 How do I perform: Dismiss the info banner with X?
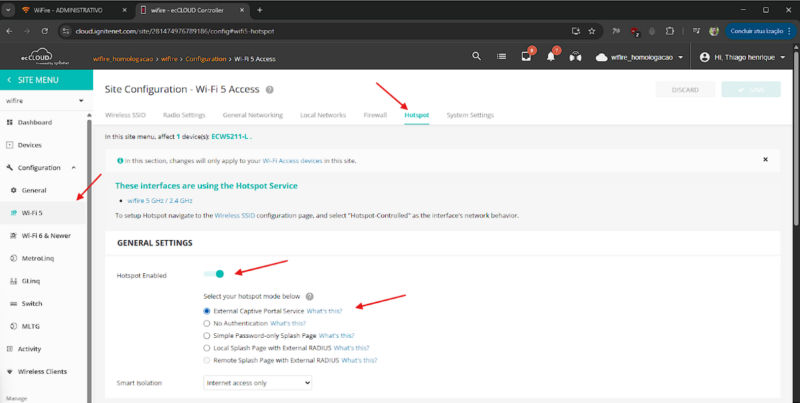(x=765, y=160)
